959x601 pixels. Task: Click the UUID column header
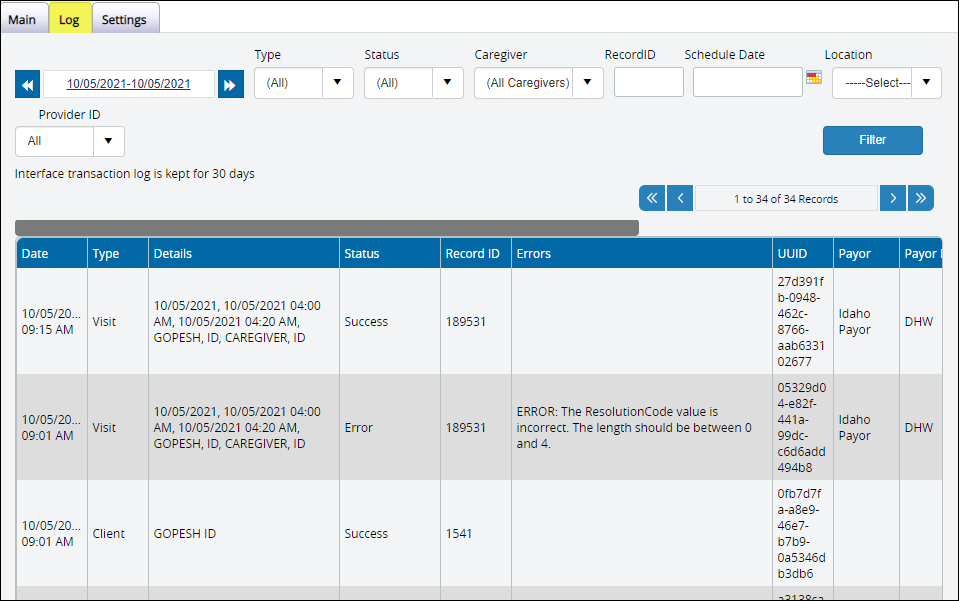[803, 254]
